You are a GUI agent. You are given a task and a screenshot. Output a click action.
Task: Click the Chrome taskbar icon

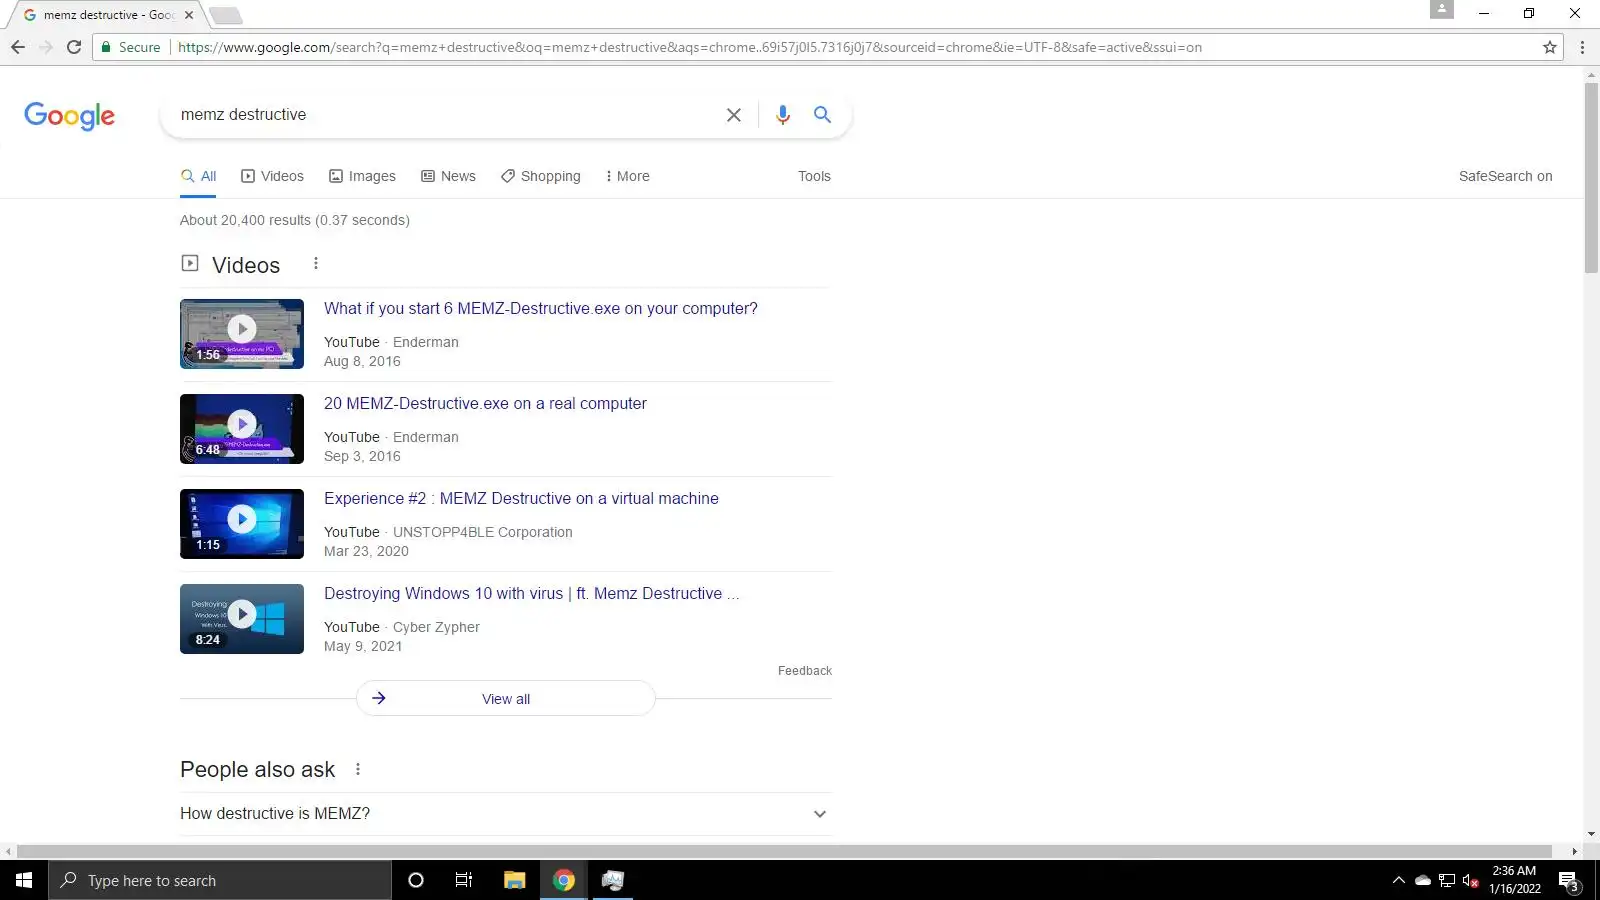pos(564,880)
